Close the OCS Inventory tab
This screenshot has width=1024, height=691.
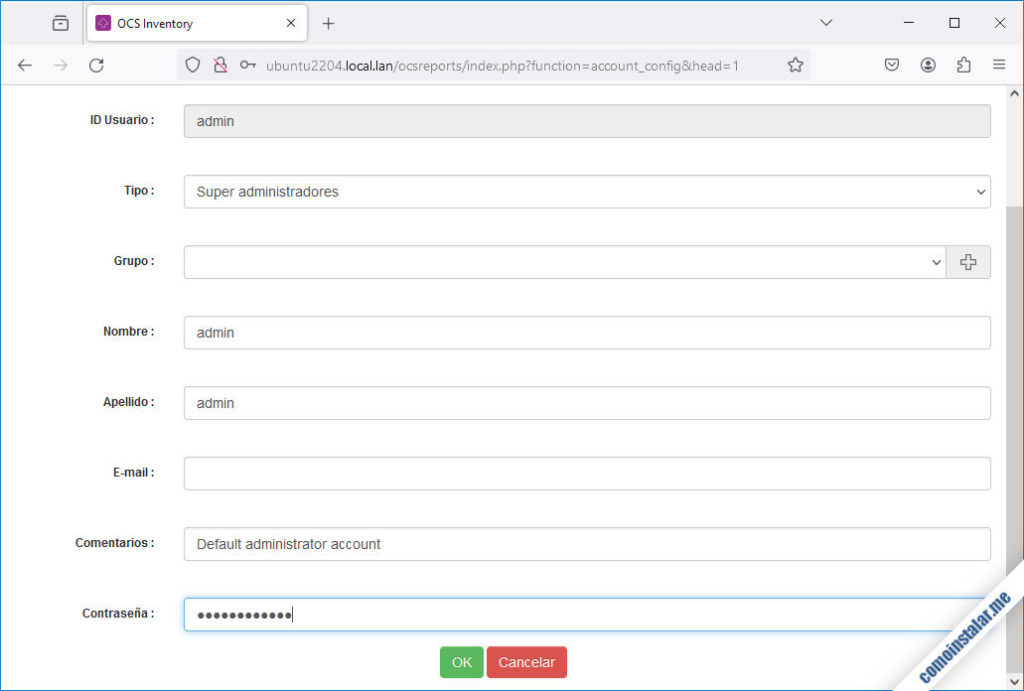point(291,23)
